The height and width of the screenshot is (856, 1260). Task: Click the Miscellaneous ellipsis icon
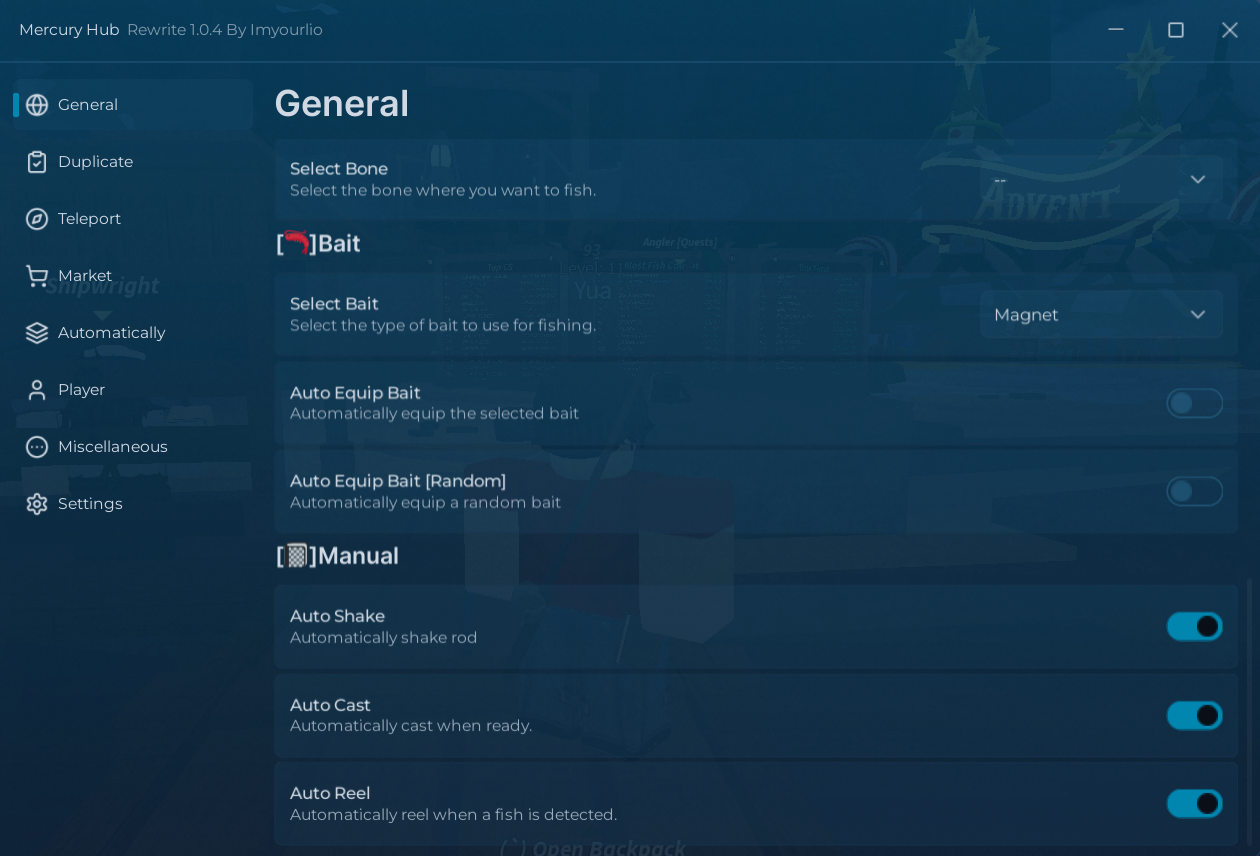click(x=37, y=447)
